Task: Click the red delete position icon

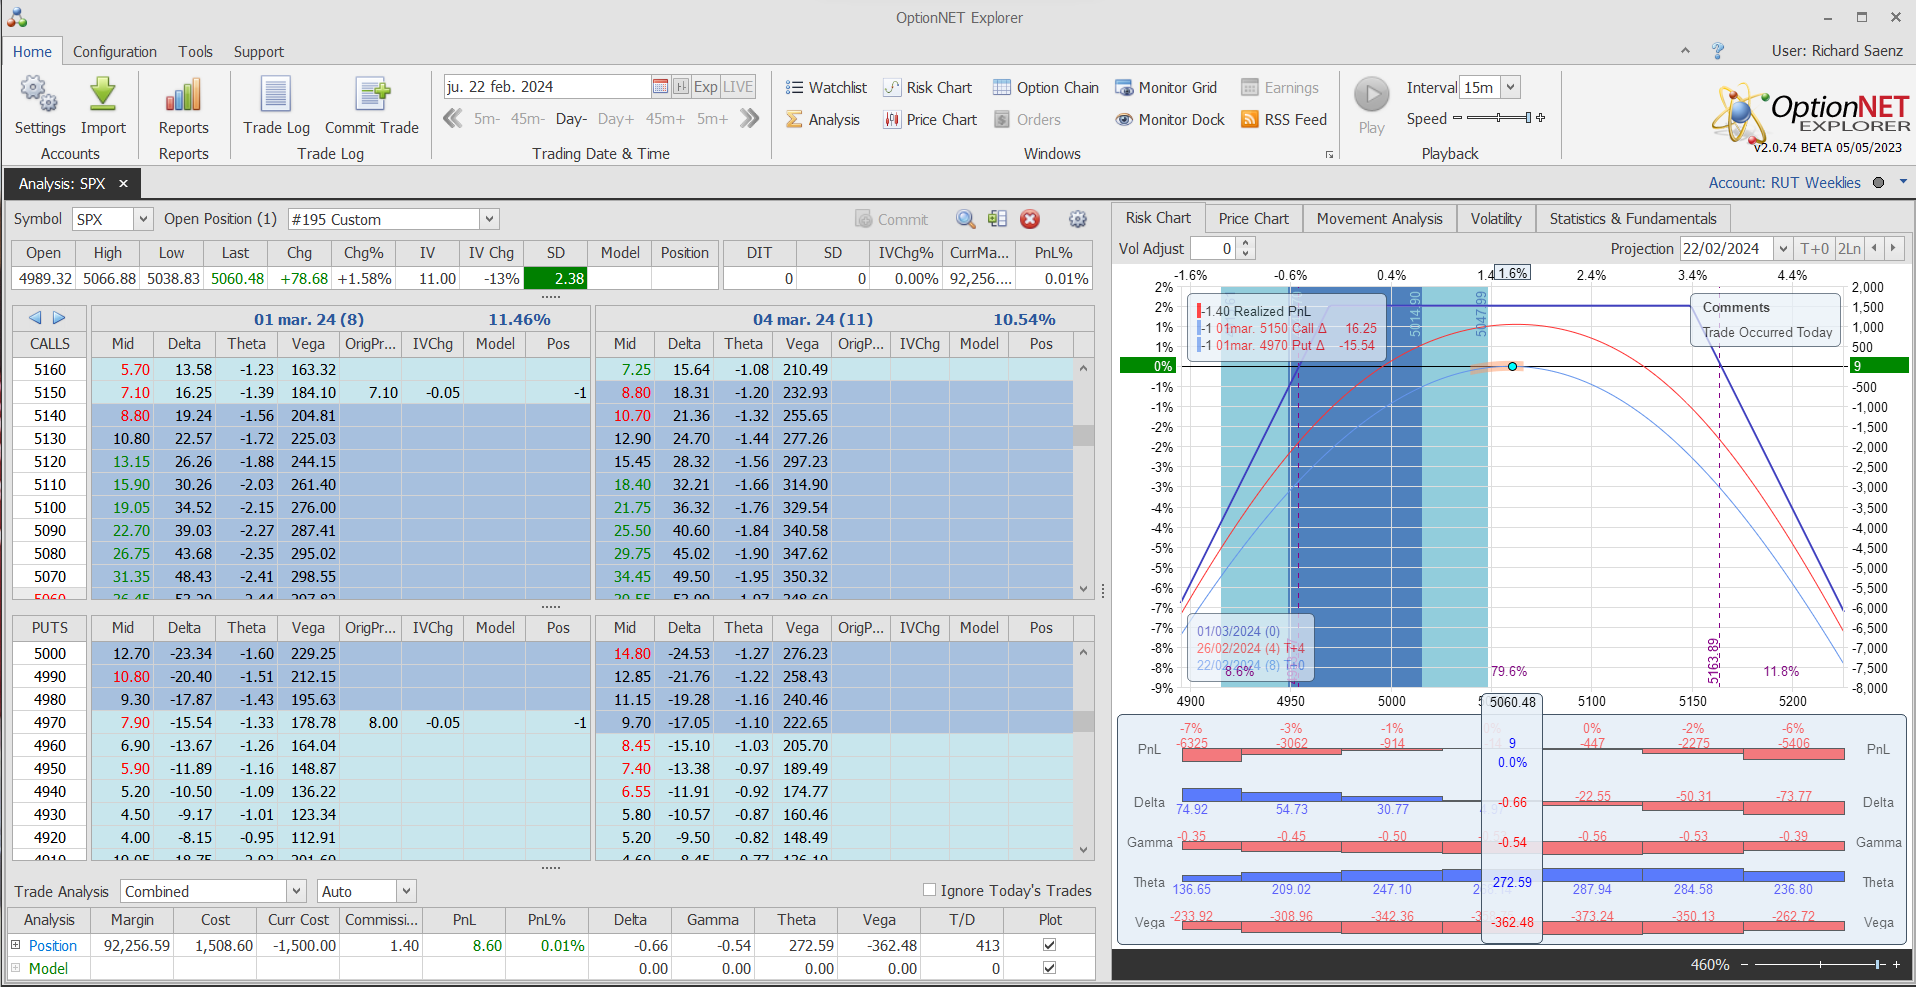Action: coord(1030,219)
